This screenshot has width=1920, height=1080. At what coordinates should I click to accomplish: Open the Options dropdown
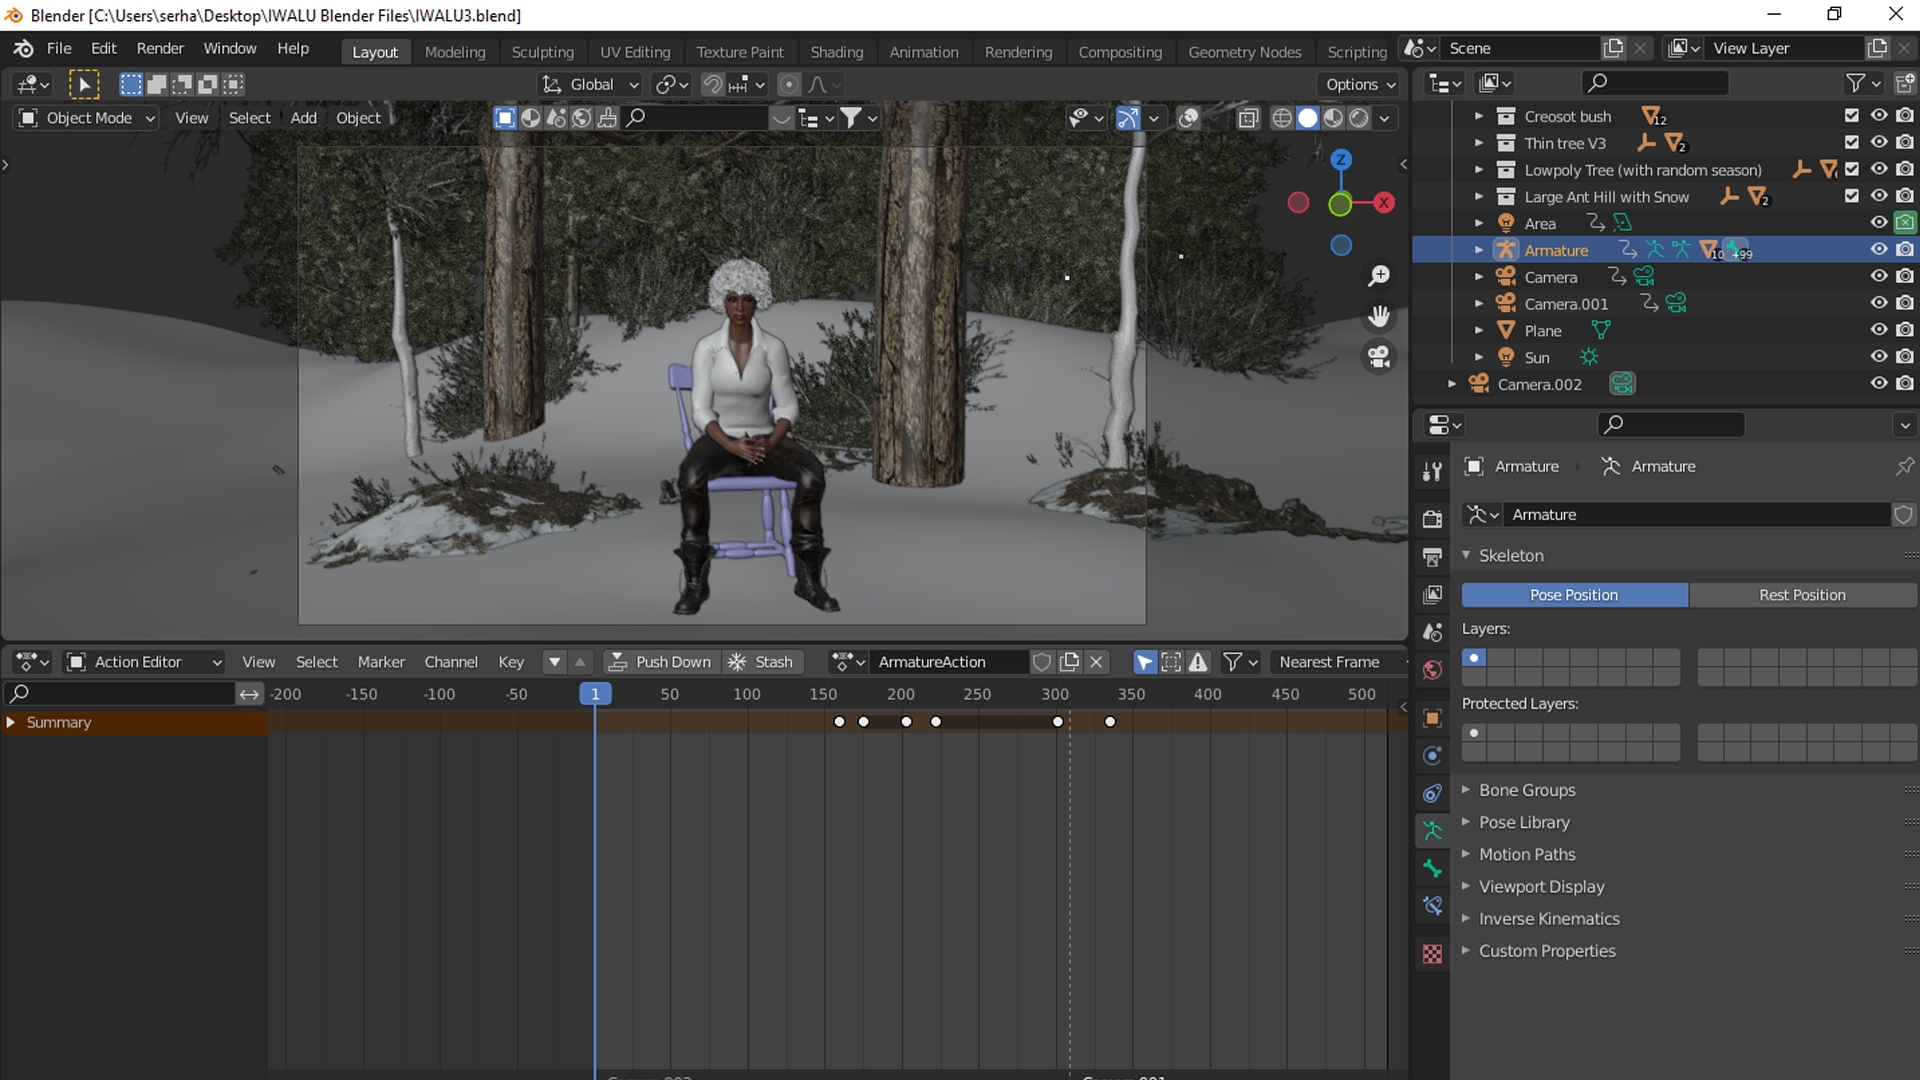click(1360, 85)
